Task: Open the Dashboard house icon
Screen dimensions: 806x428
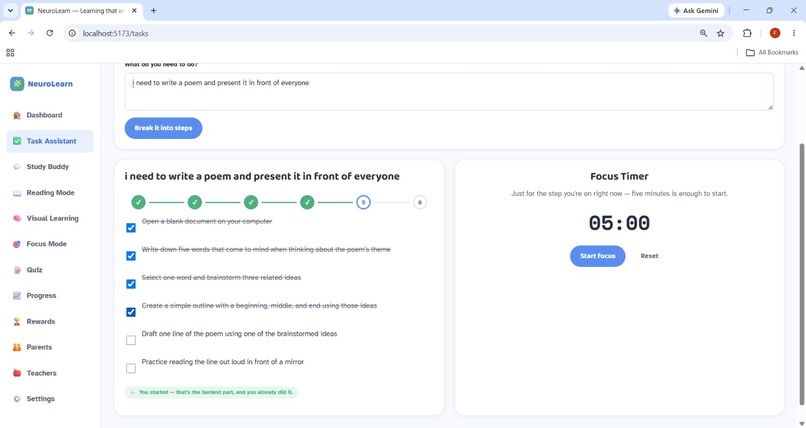Action: pos(17,115)
